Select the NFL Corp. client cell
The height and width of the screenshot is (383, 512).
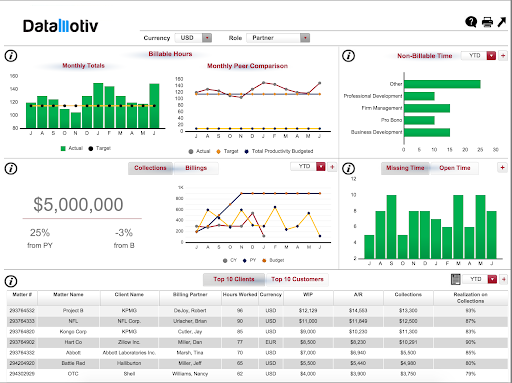[x=129, y=321]
